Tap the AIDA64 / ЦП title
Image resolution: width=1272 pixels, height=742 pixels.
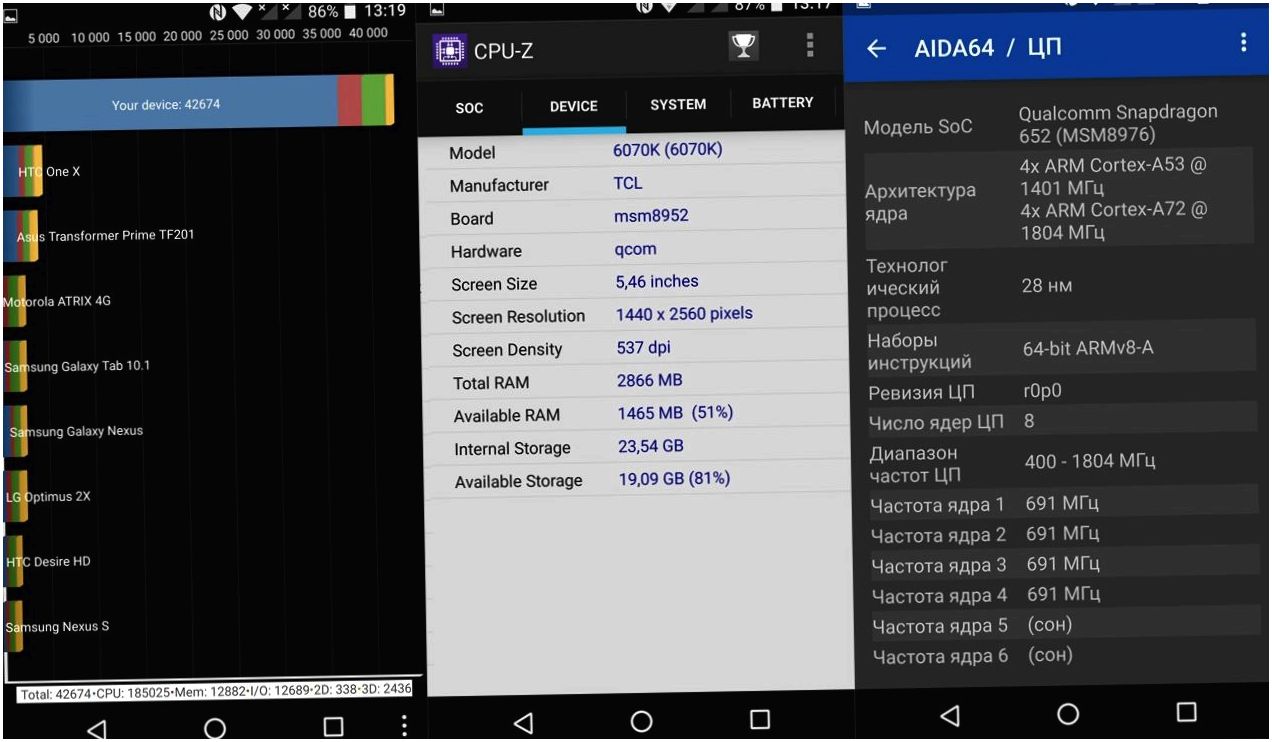pos(988,48)
